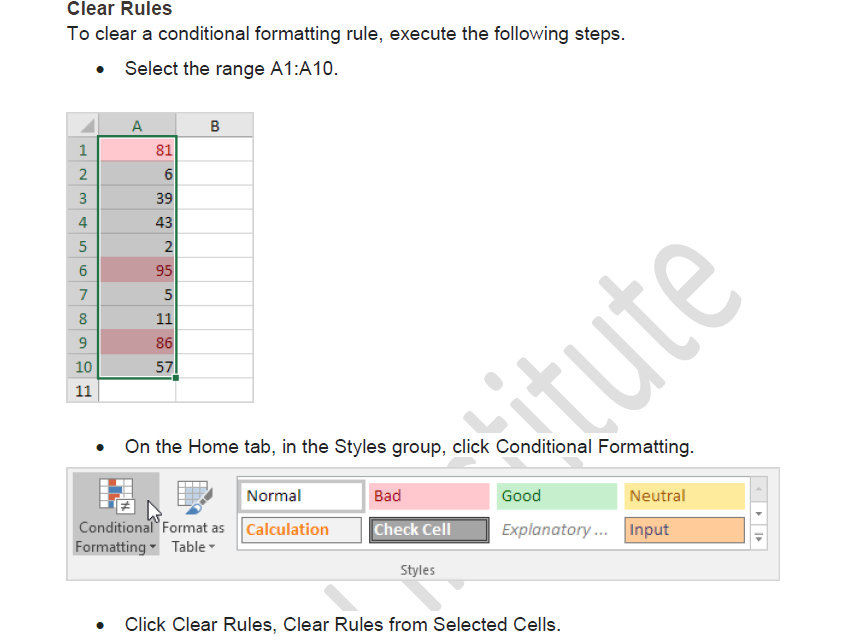Image resolution: width=845 pixels, height=636 pixels.
Task: Click the select-all corner triangle
Action: [x=84, y=126]
